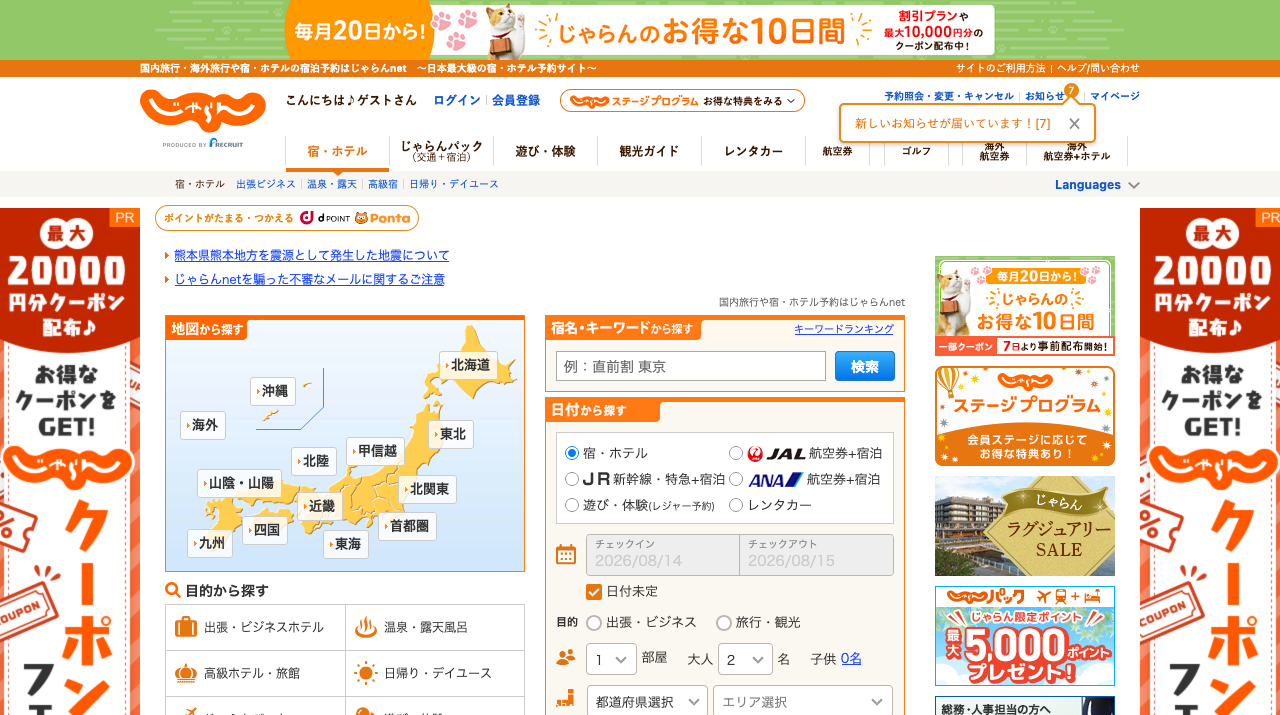Select レンタカー radio option

(736, 505)
